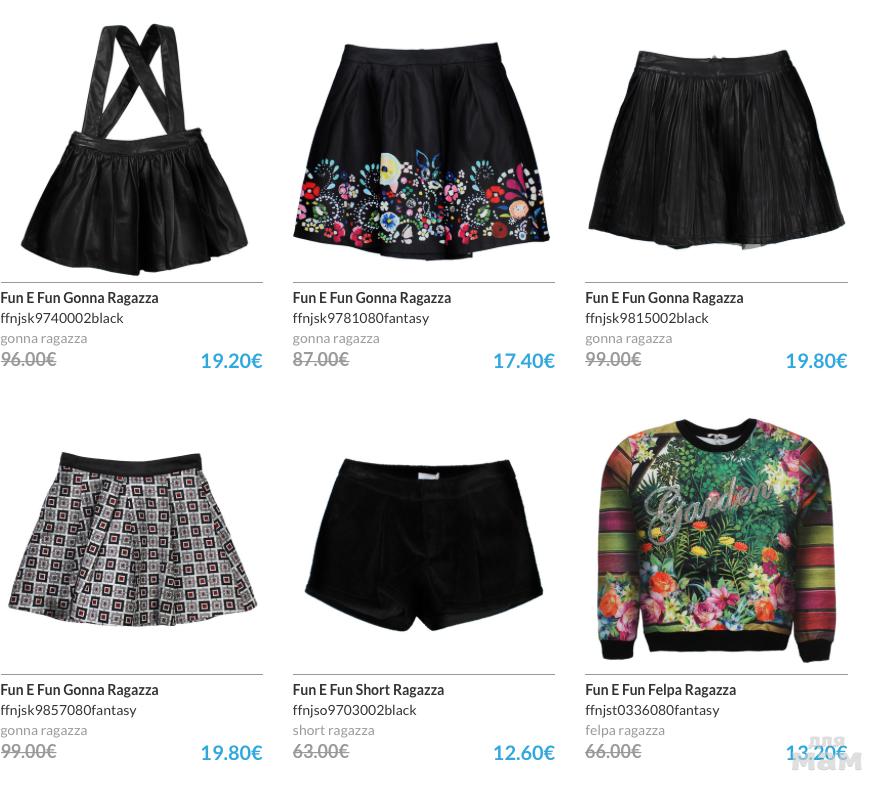Click the Fun E Fun Felpa Ragazza title
Screen dimensions: 877x785
(660, 690)
